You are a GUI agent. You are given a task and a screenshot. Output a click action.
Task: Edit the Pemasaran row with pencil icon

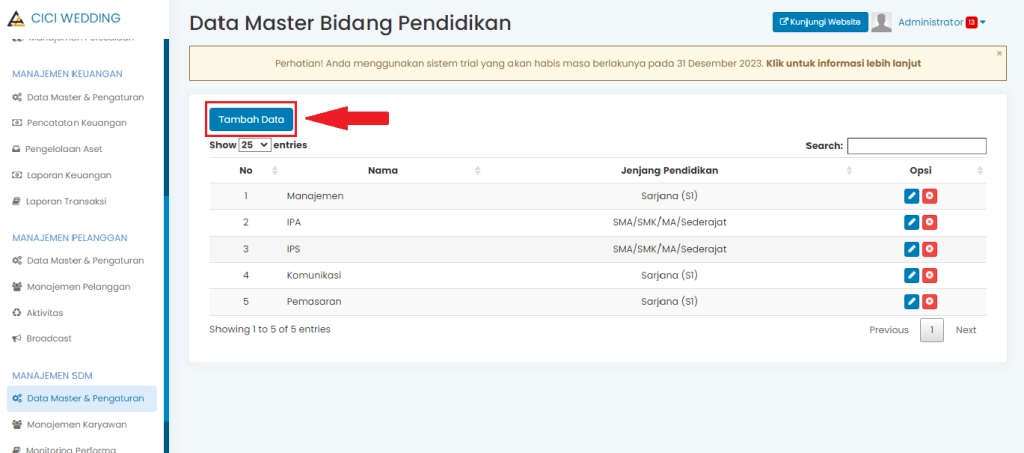(x=912, y=302)
